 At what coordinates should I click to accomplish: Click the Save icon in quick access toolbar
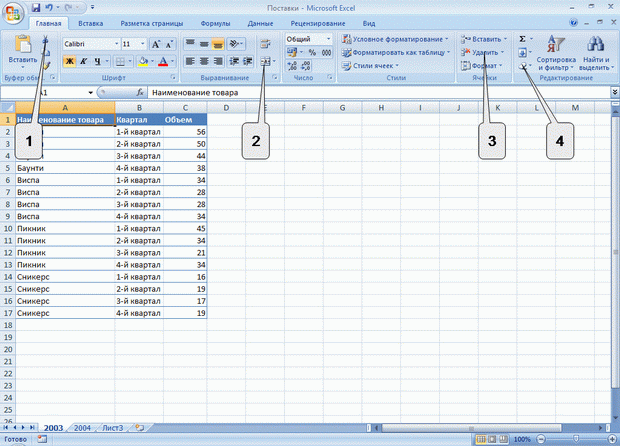(36, 8)
